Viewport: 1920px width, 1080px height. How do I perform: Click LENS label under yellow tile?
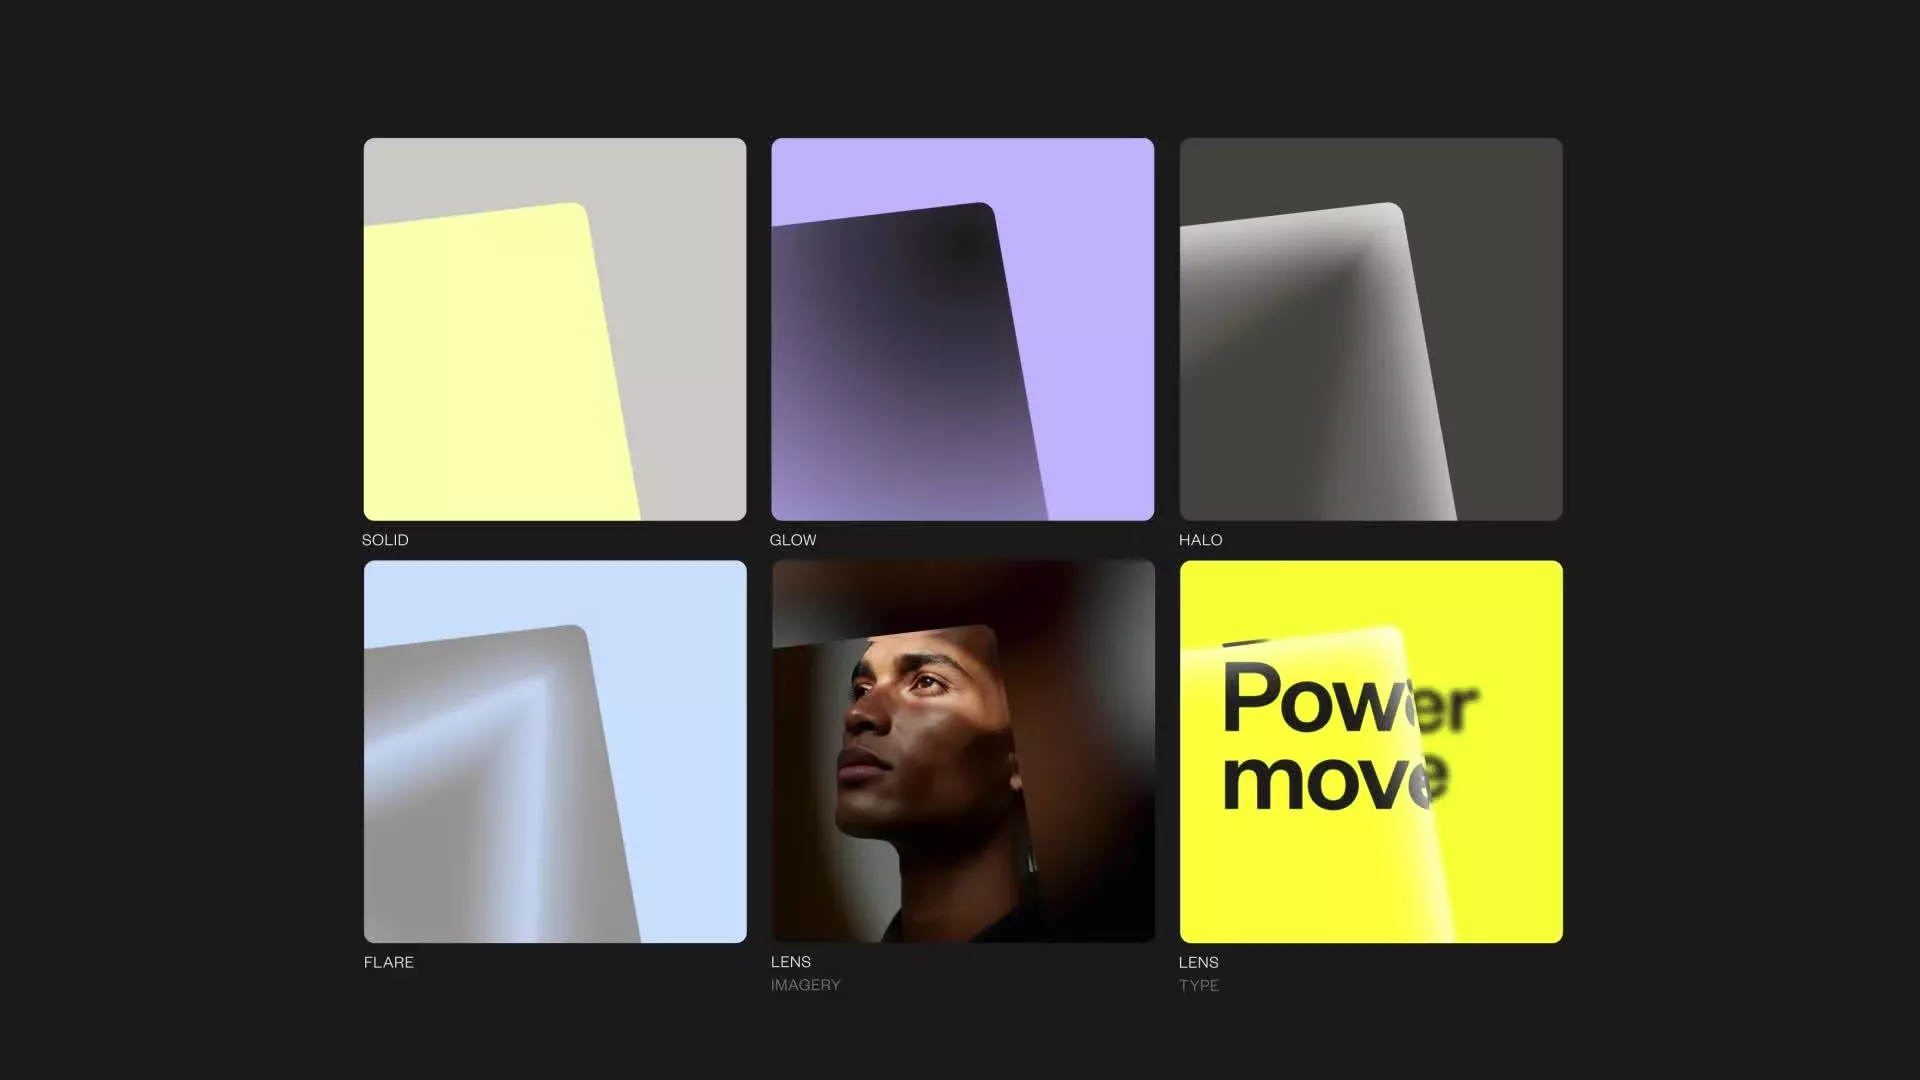click(x=1198, y=962)
